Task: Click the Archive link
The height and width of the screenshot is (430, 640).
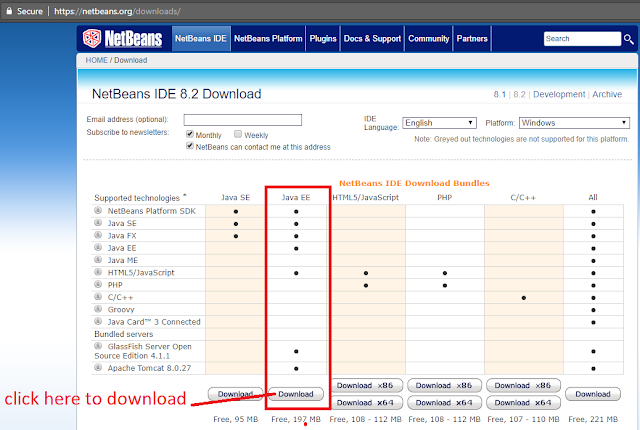Action: (x=607, y=94)
